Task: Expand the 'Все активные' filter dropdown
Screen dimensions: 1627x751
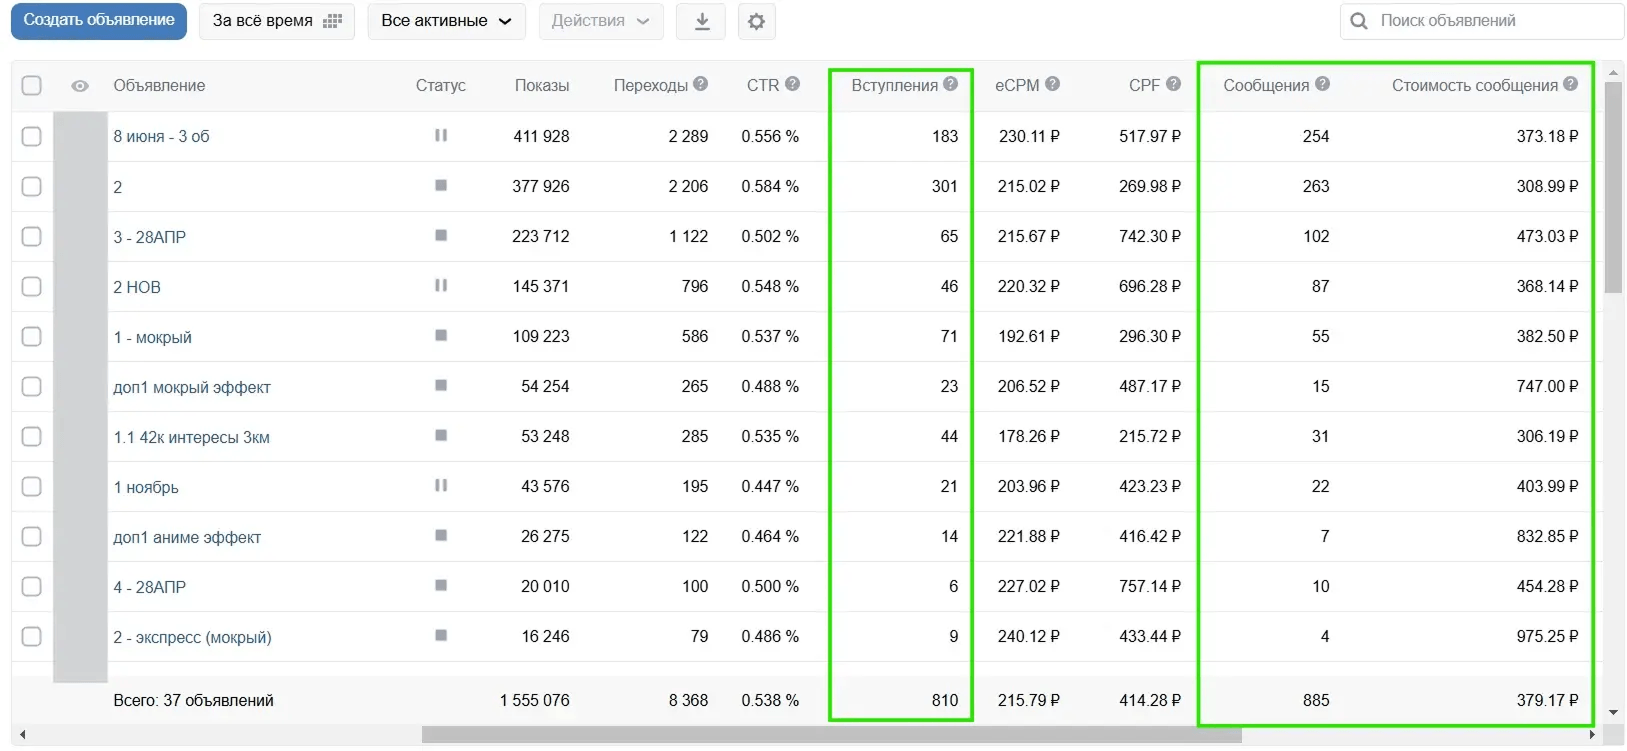Action: point(446,21)
